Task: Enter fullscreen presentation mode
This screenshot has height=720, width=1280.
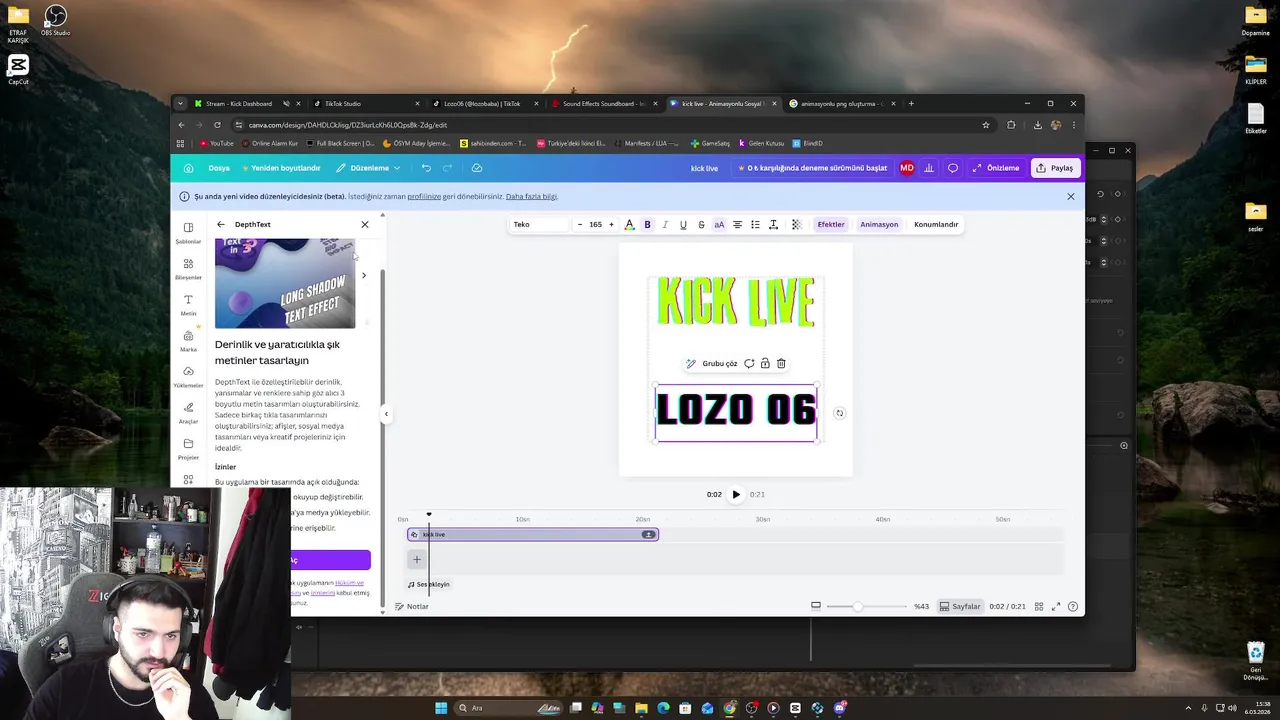Action: [1055, 606]
